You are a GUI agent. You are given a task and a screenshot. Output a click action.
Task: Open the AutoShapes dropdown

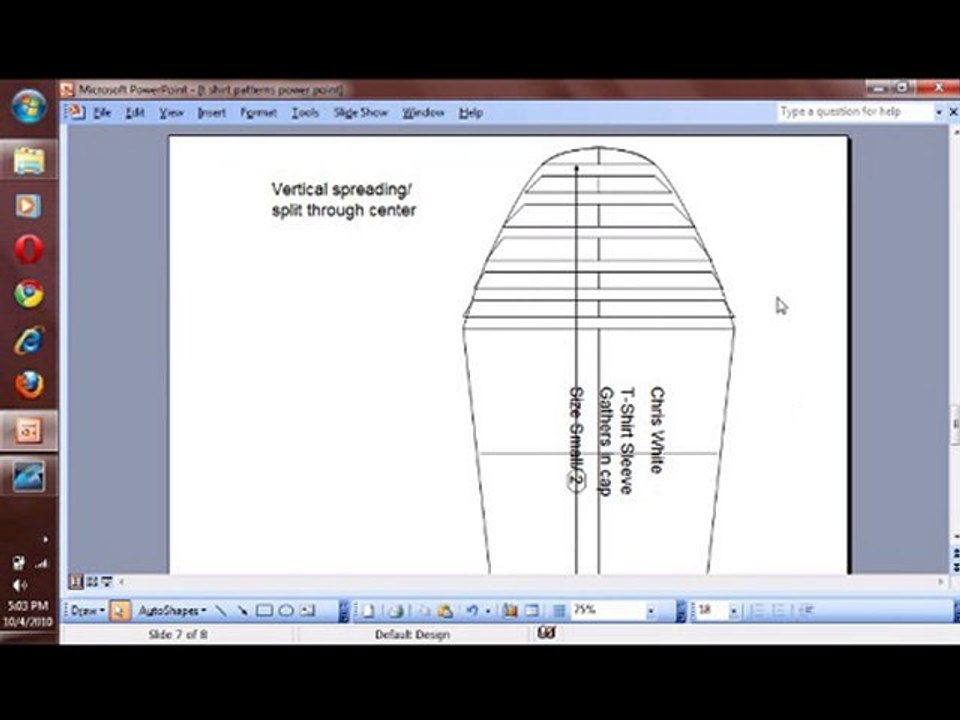click(x=172, y=610)
